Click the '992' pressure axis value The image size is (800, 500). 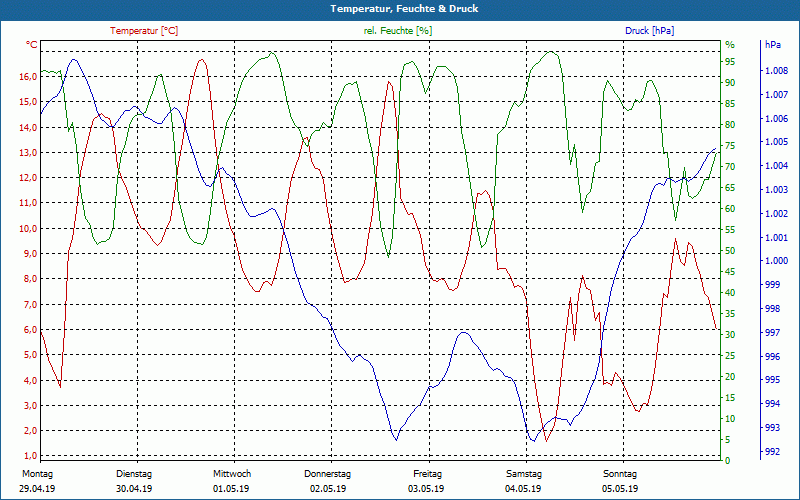pos(773,452)
